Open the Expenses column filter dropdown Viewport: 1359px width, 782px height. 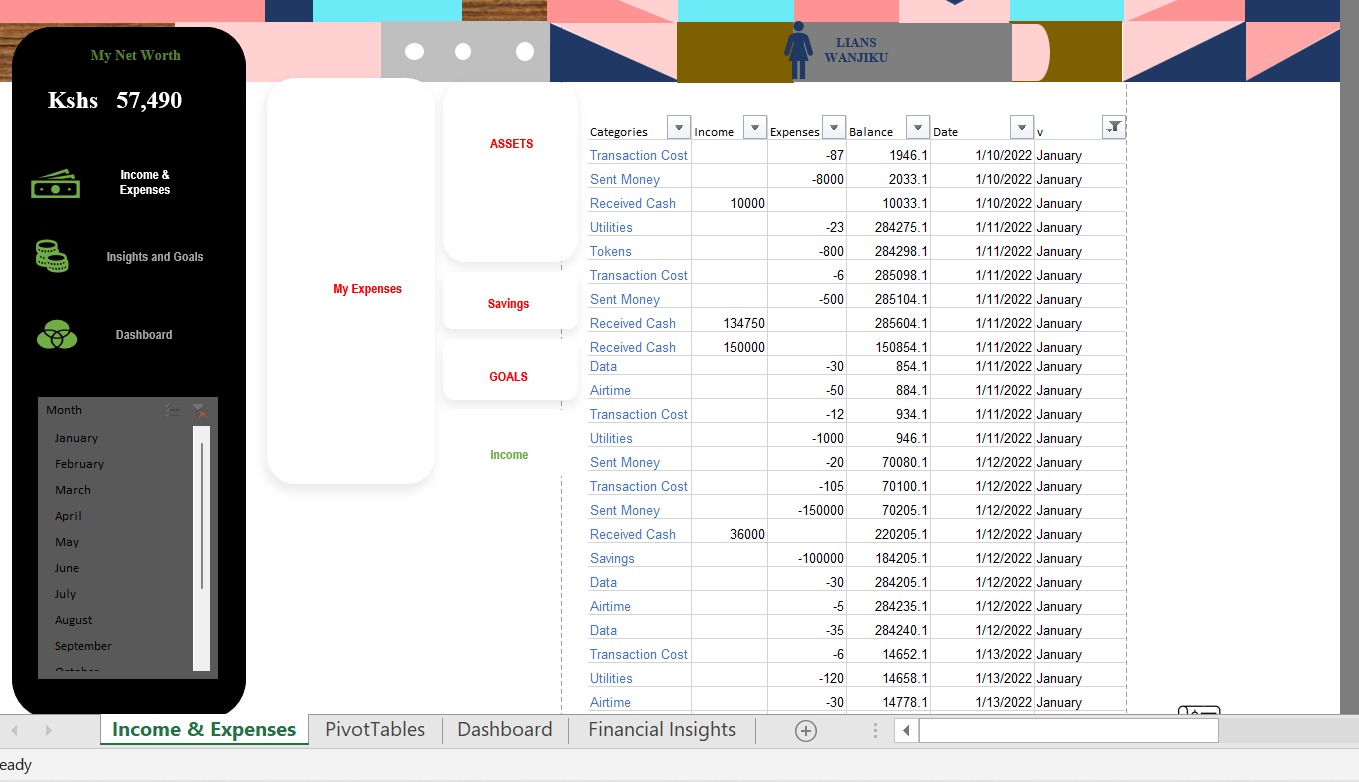coord(833,127)
